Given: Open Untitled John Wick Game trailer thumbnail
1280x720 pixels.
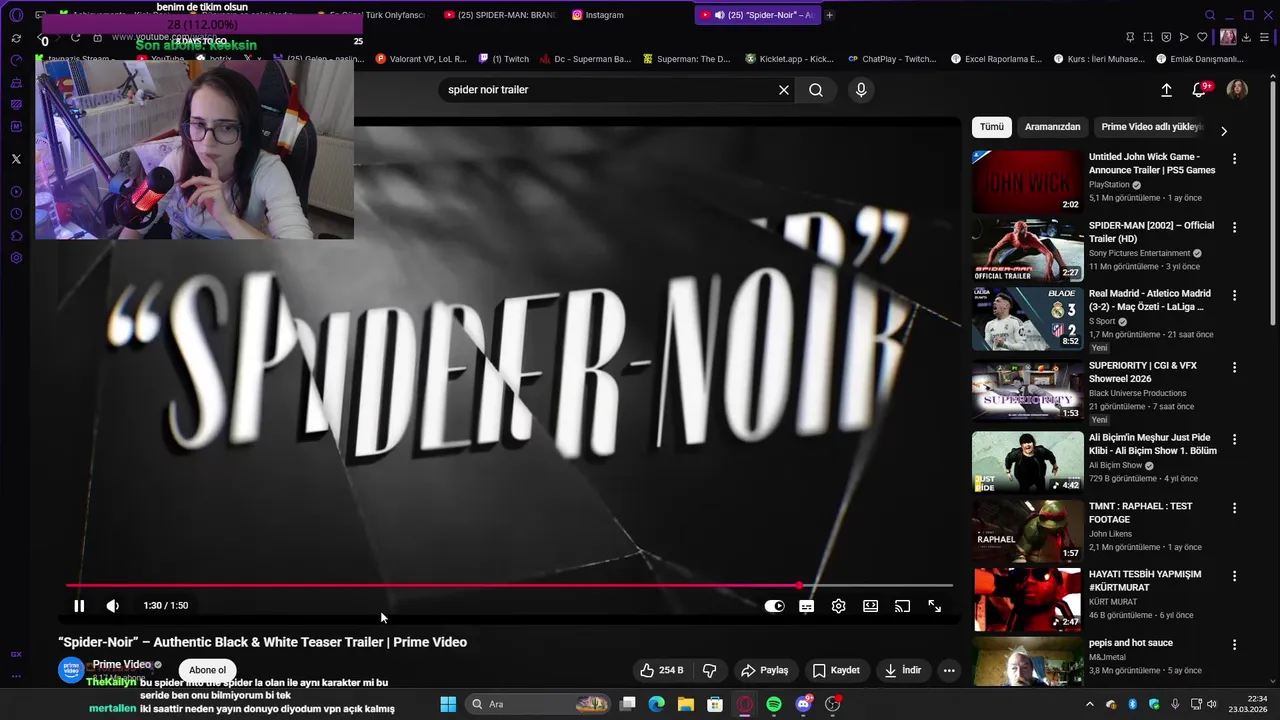Looking at the screenshot, I should [1027, 181].
